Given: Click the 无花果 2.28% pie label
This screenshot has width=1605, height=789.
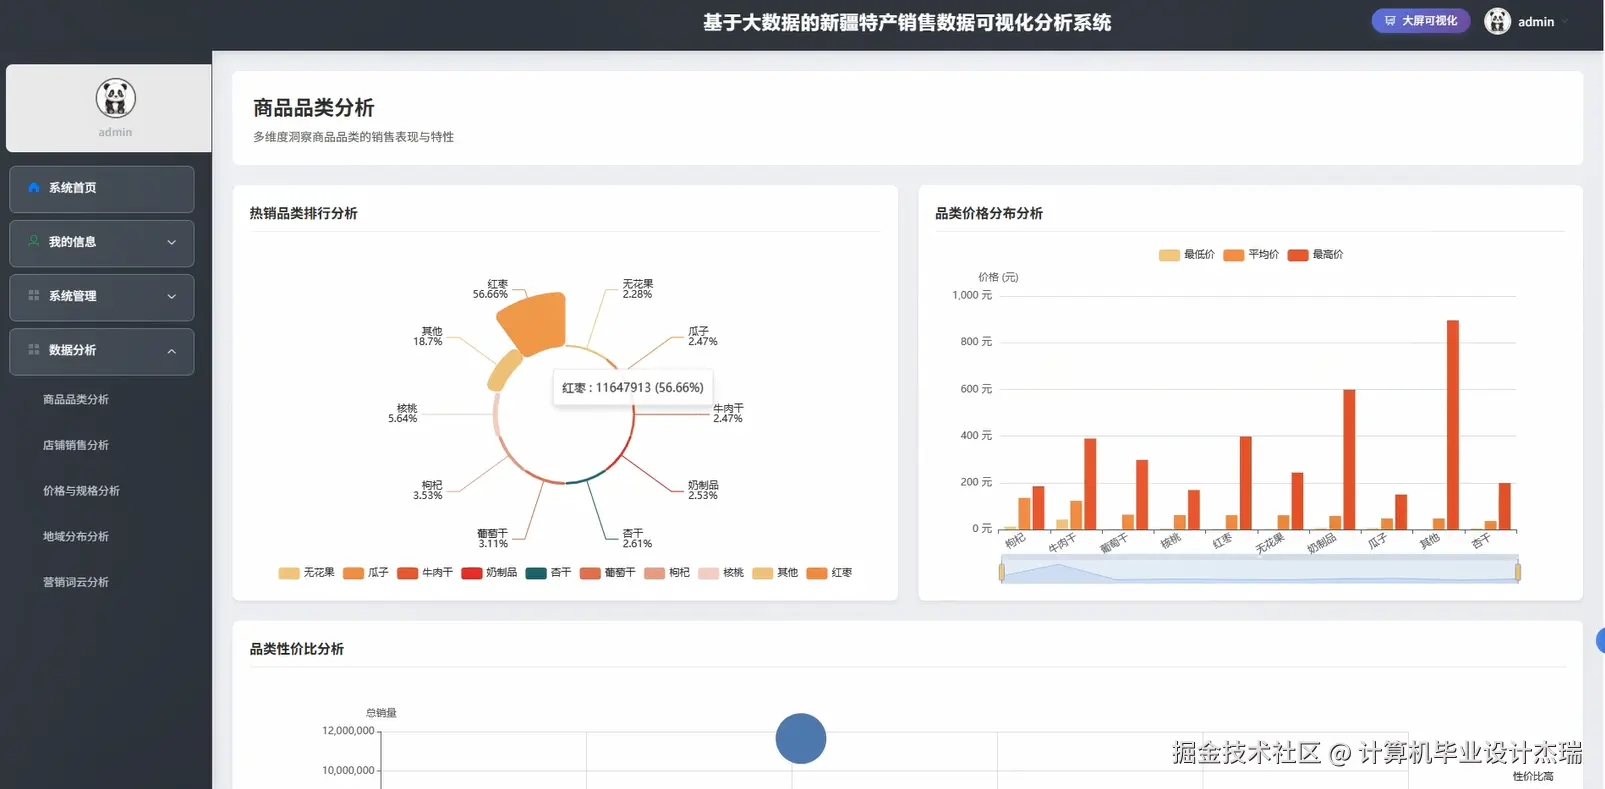Looking at the screenshot, I should tap(638, 289).
